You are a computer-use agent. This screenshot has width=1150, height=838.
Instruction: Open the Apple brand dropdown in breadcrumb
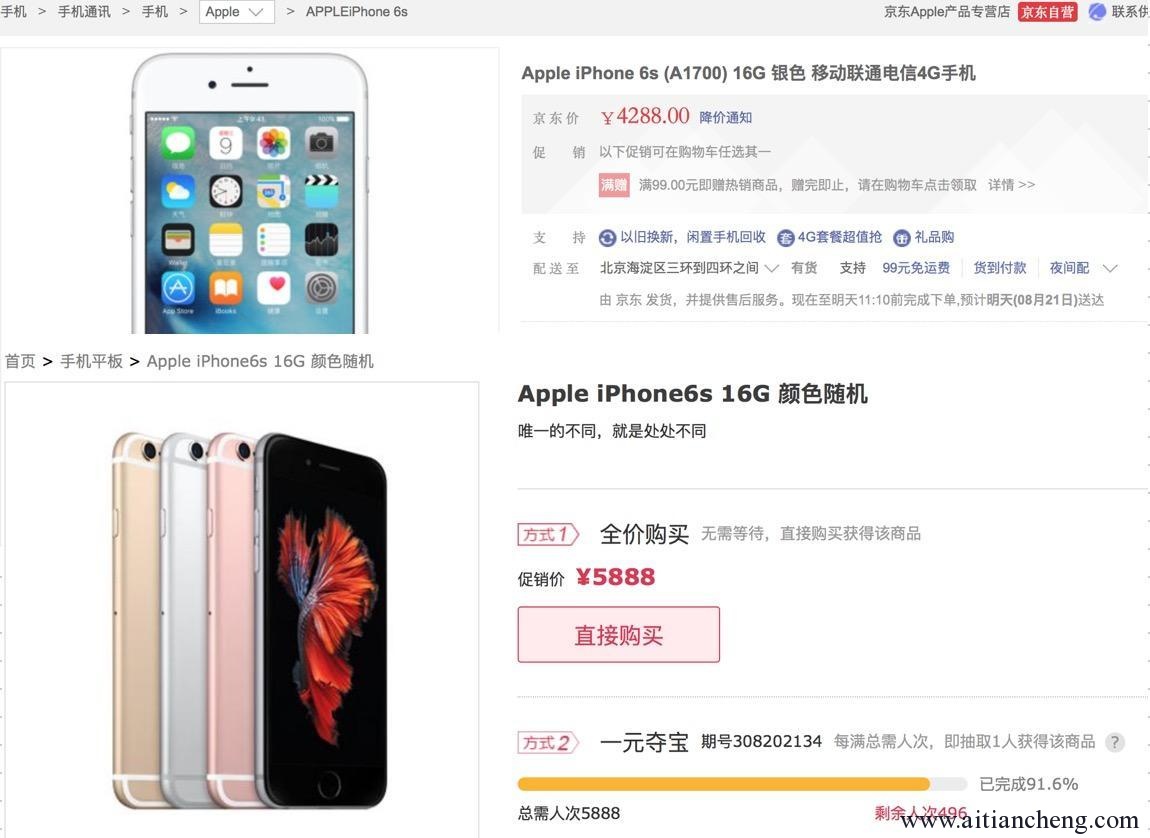[236, 12]
